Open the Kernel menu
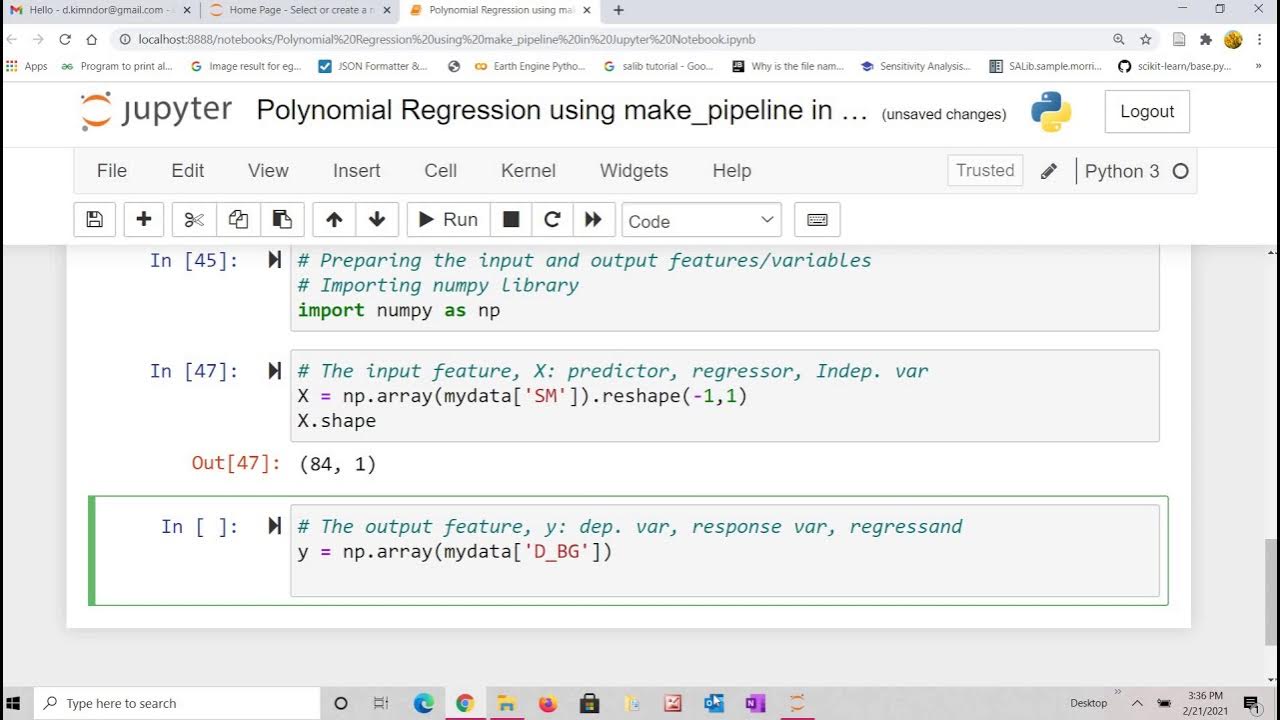The width and height of the screenshot is (1280, 720). tap(528, 171)
